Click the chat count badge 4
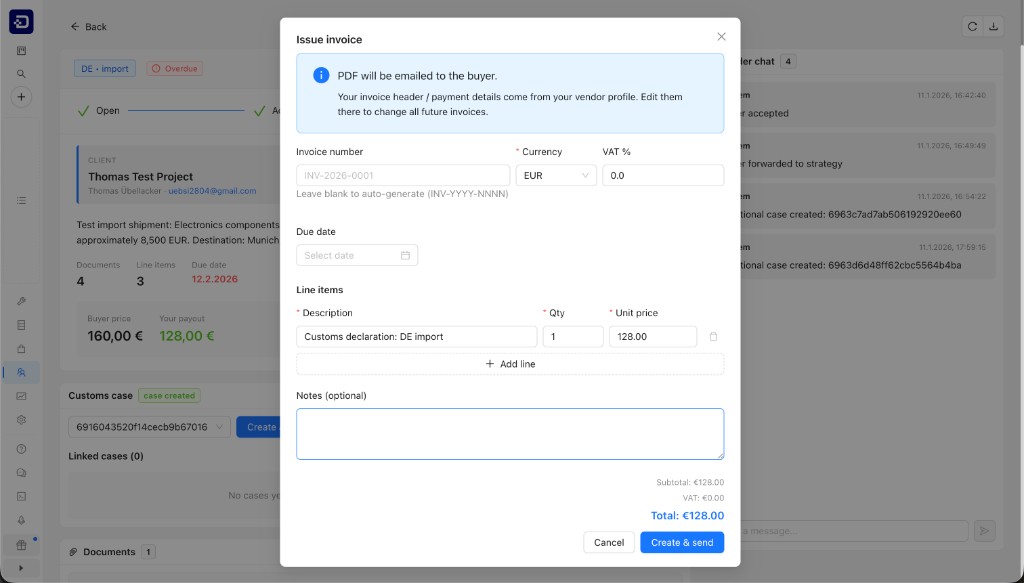The image size is (1024, 583). click(x=788, y=61)
